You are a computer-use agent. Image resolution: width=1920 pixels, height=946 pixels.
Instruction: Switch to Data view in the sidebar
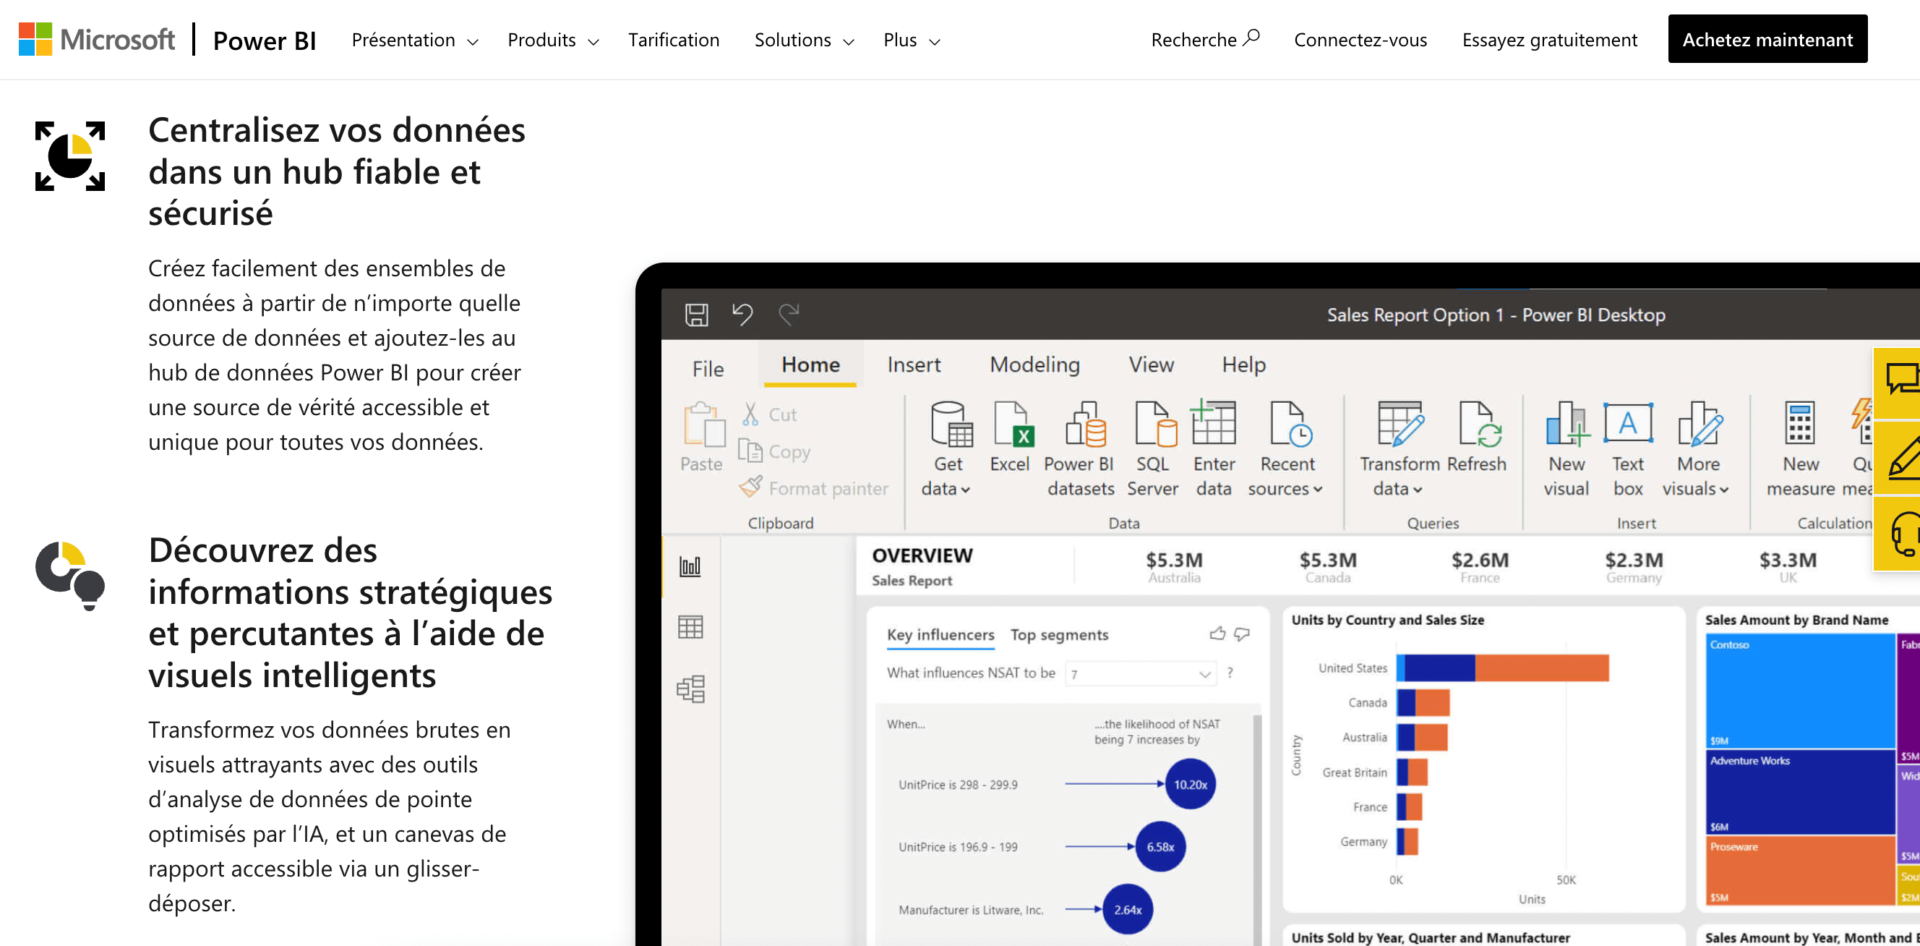(x=690, y=626)
